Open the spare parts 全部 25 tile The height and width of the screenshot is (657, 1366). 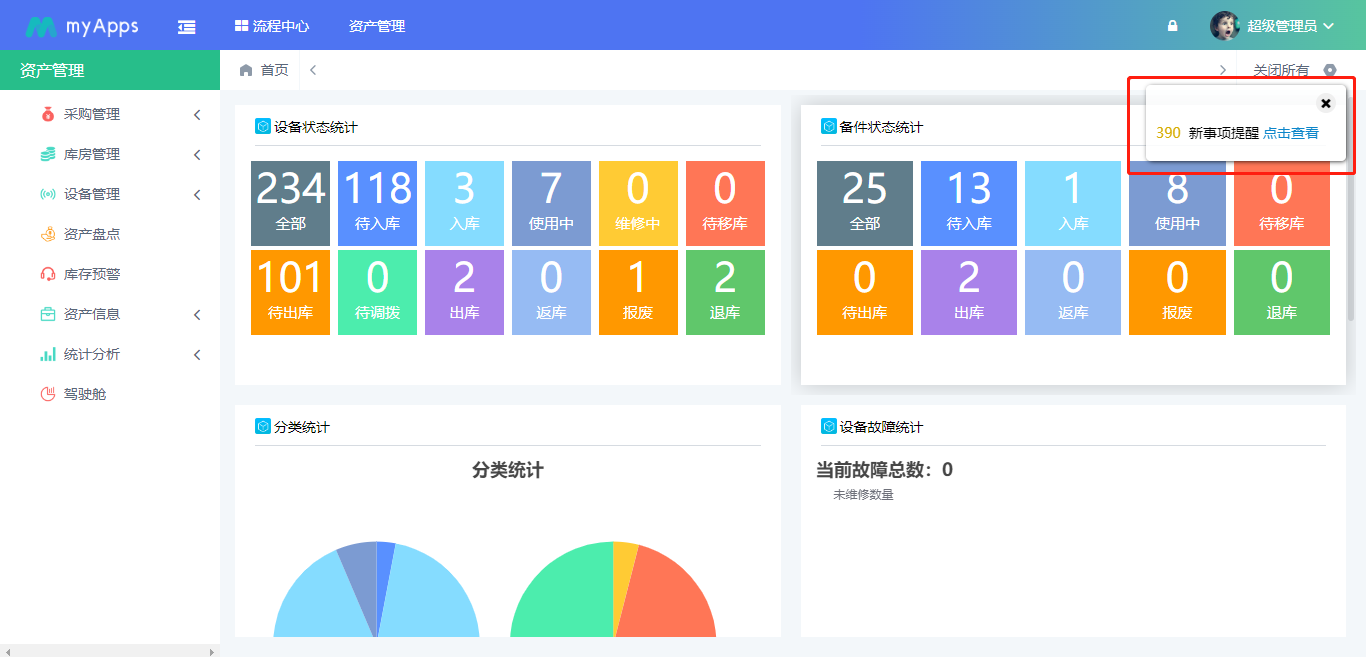pyautogui.click(x=865, y=203)
